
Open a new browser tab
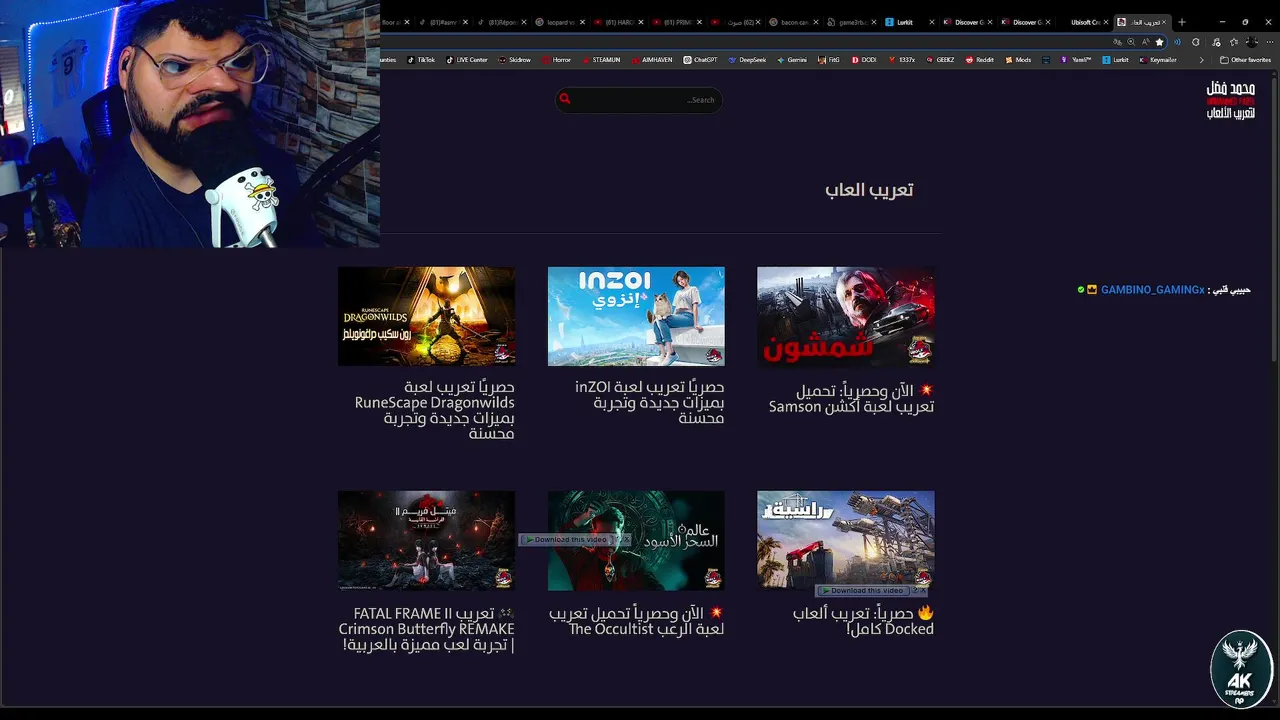point(1182,22)
